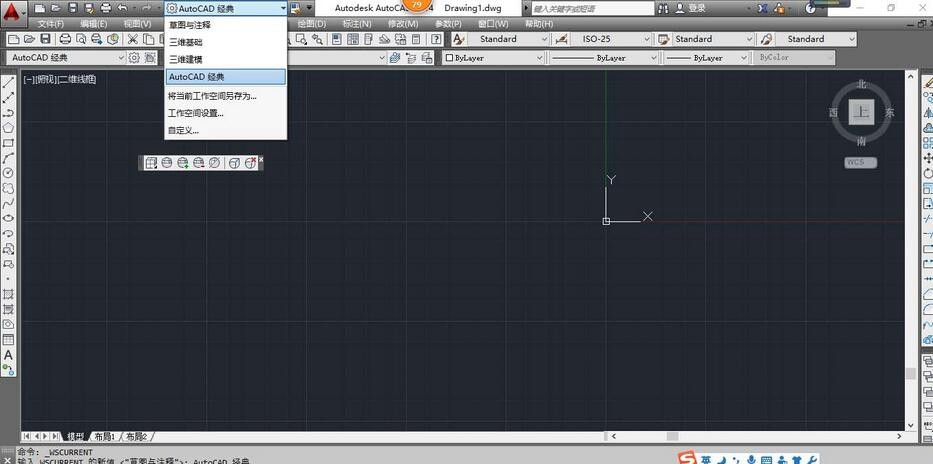
Task: Switch to 布局1 layout tab
Action: pos(105,437)
